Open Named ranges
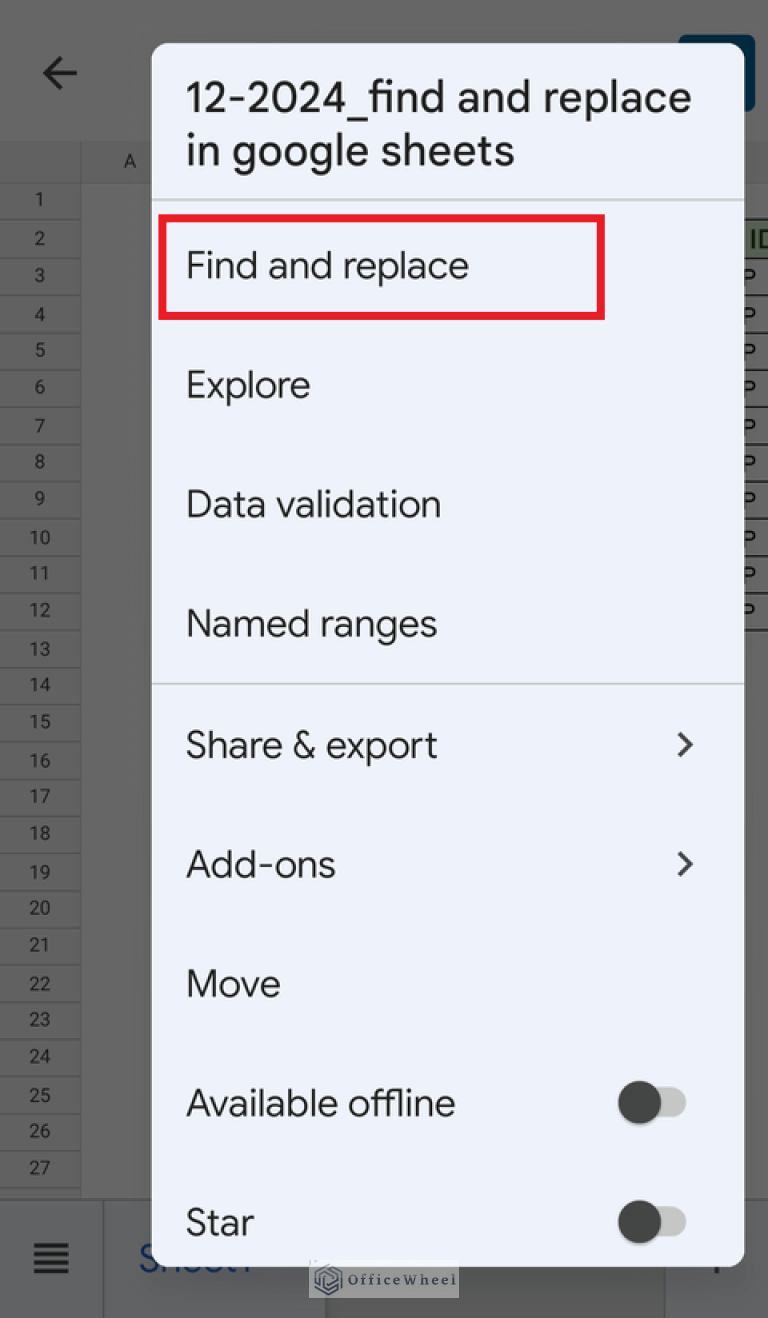Viewport: 768px width, 1318px height. (311, 623)
